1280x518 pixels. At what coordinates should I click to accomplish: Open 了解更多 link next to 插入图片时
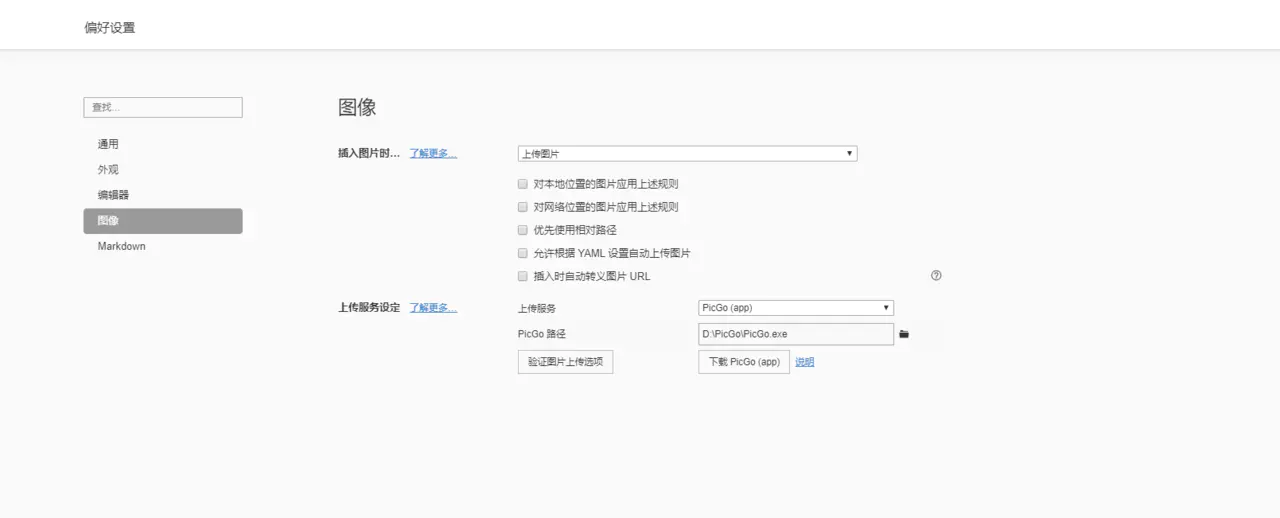pyautogui.click(x=433, y=154)
